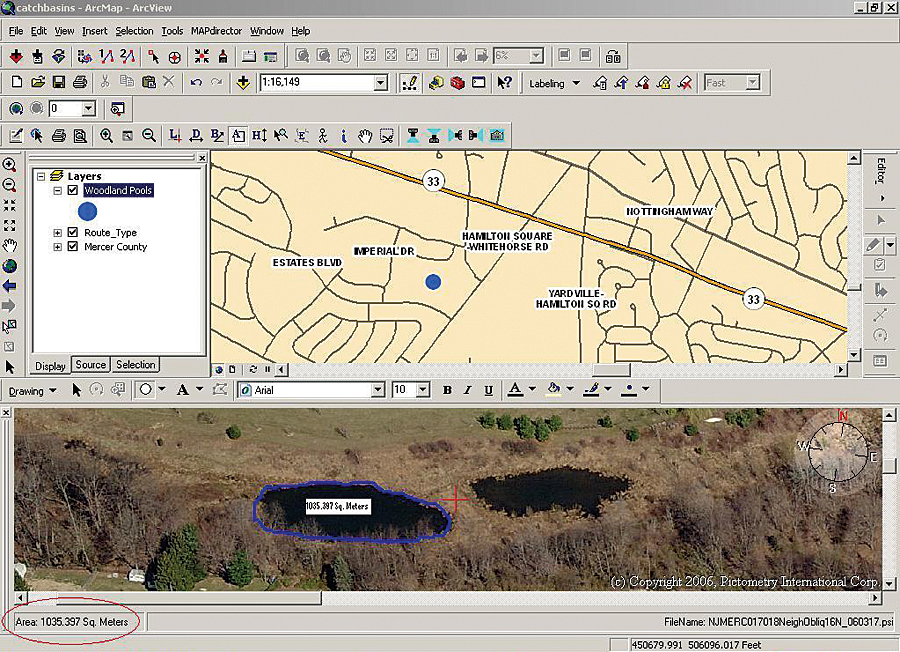
Task: Select the hand pan tool in Pictometry toolbar
Action: coord(365,135)
